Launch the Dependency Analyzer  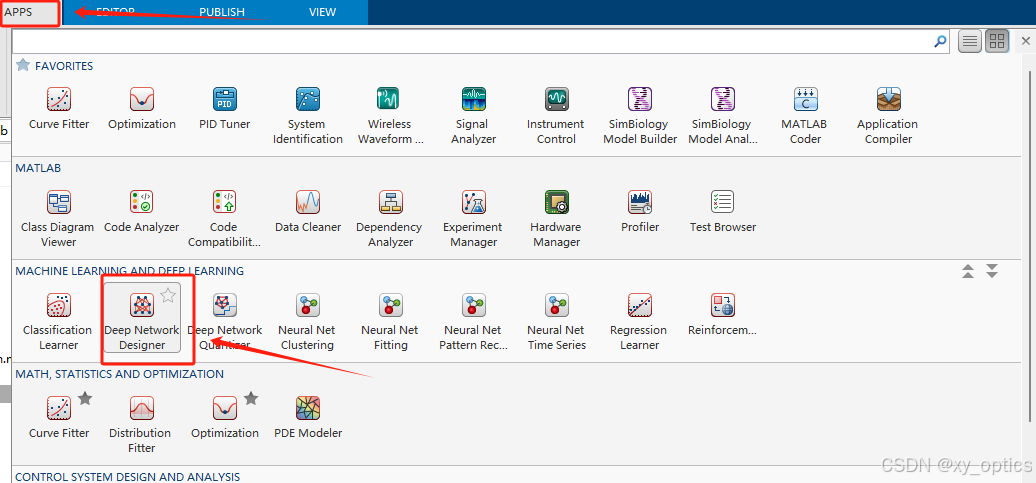click(390, 219)
